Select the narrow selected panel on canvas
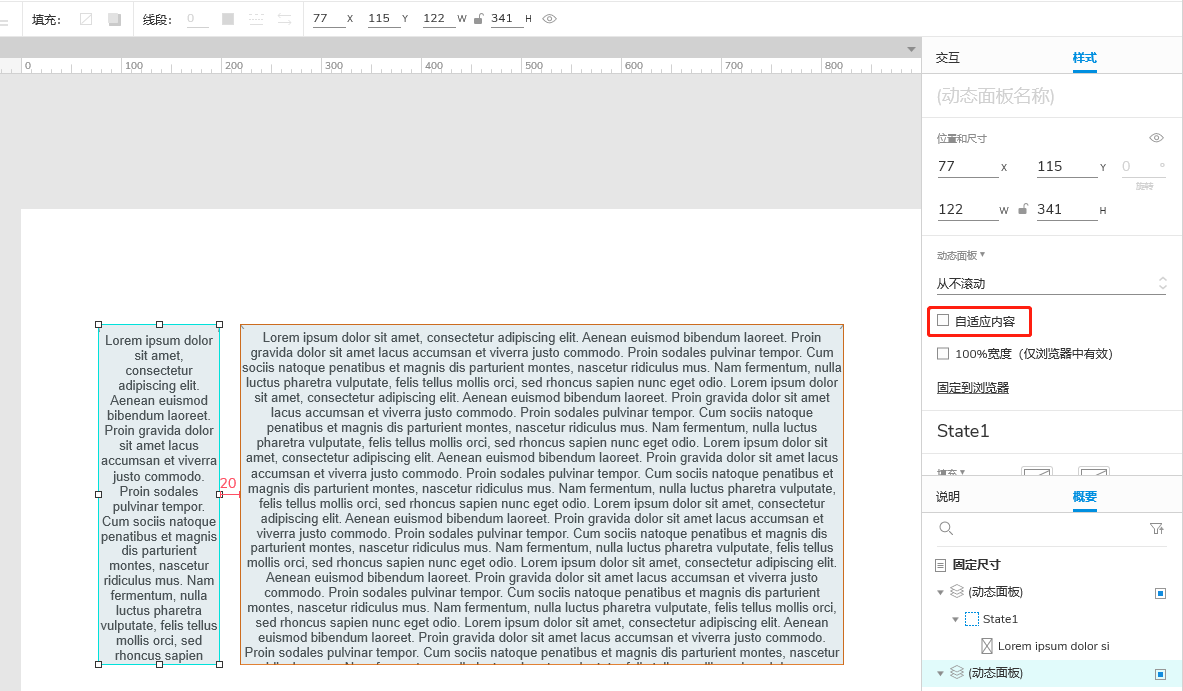Viewport: 1183px width, 691px height. [x=159, y=494]
